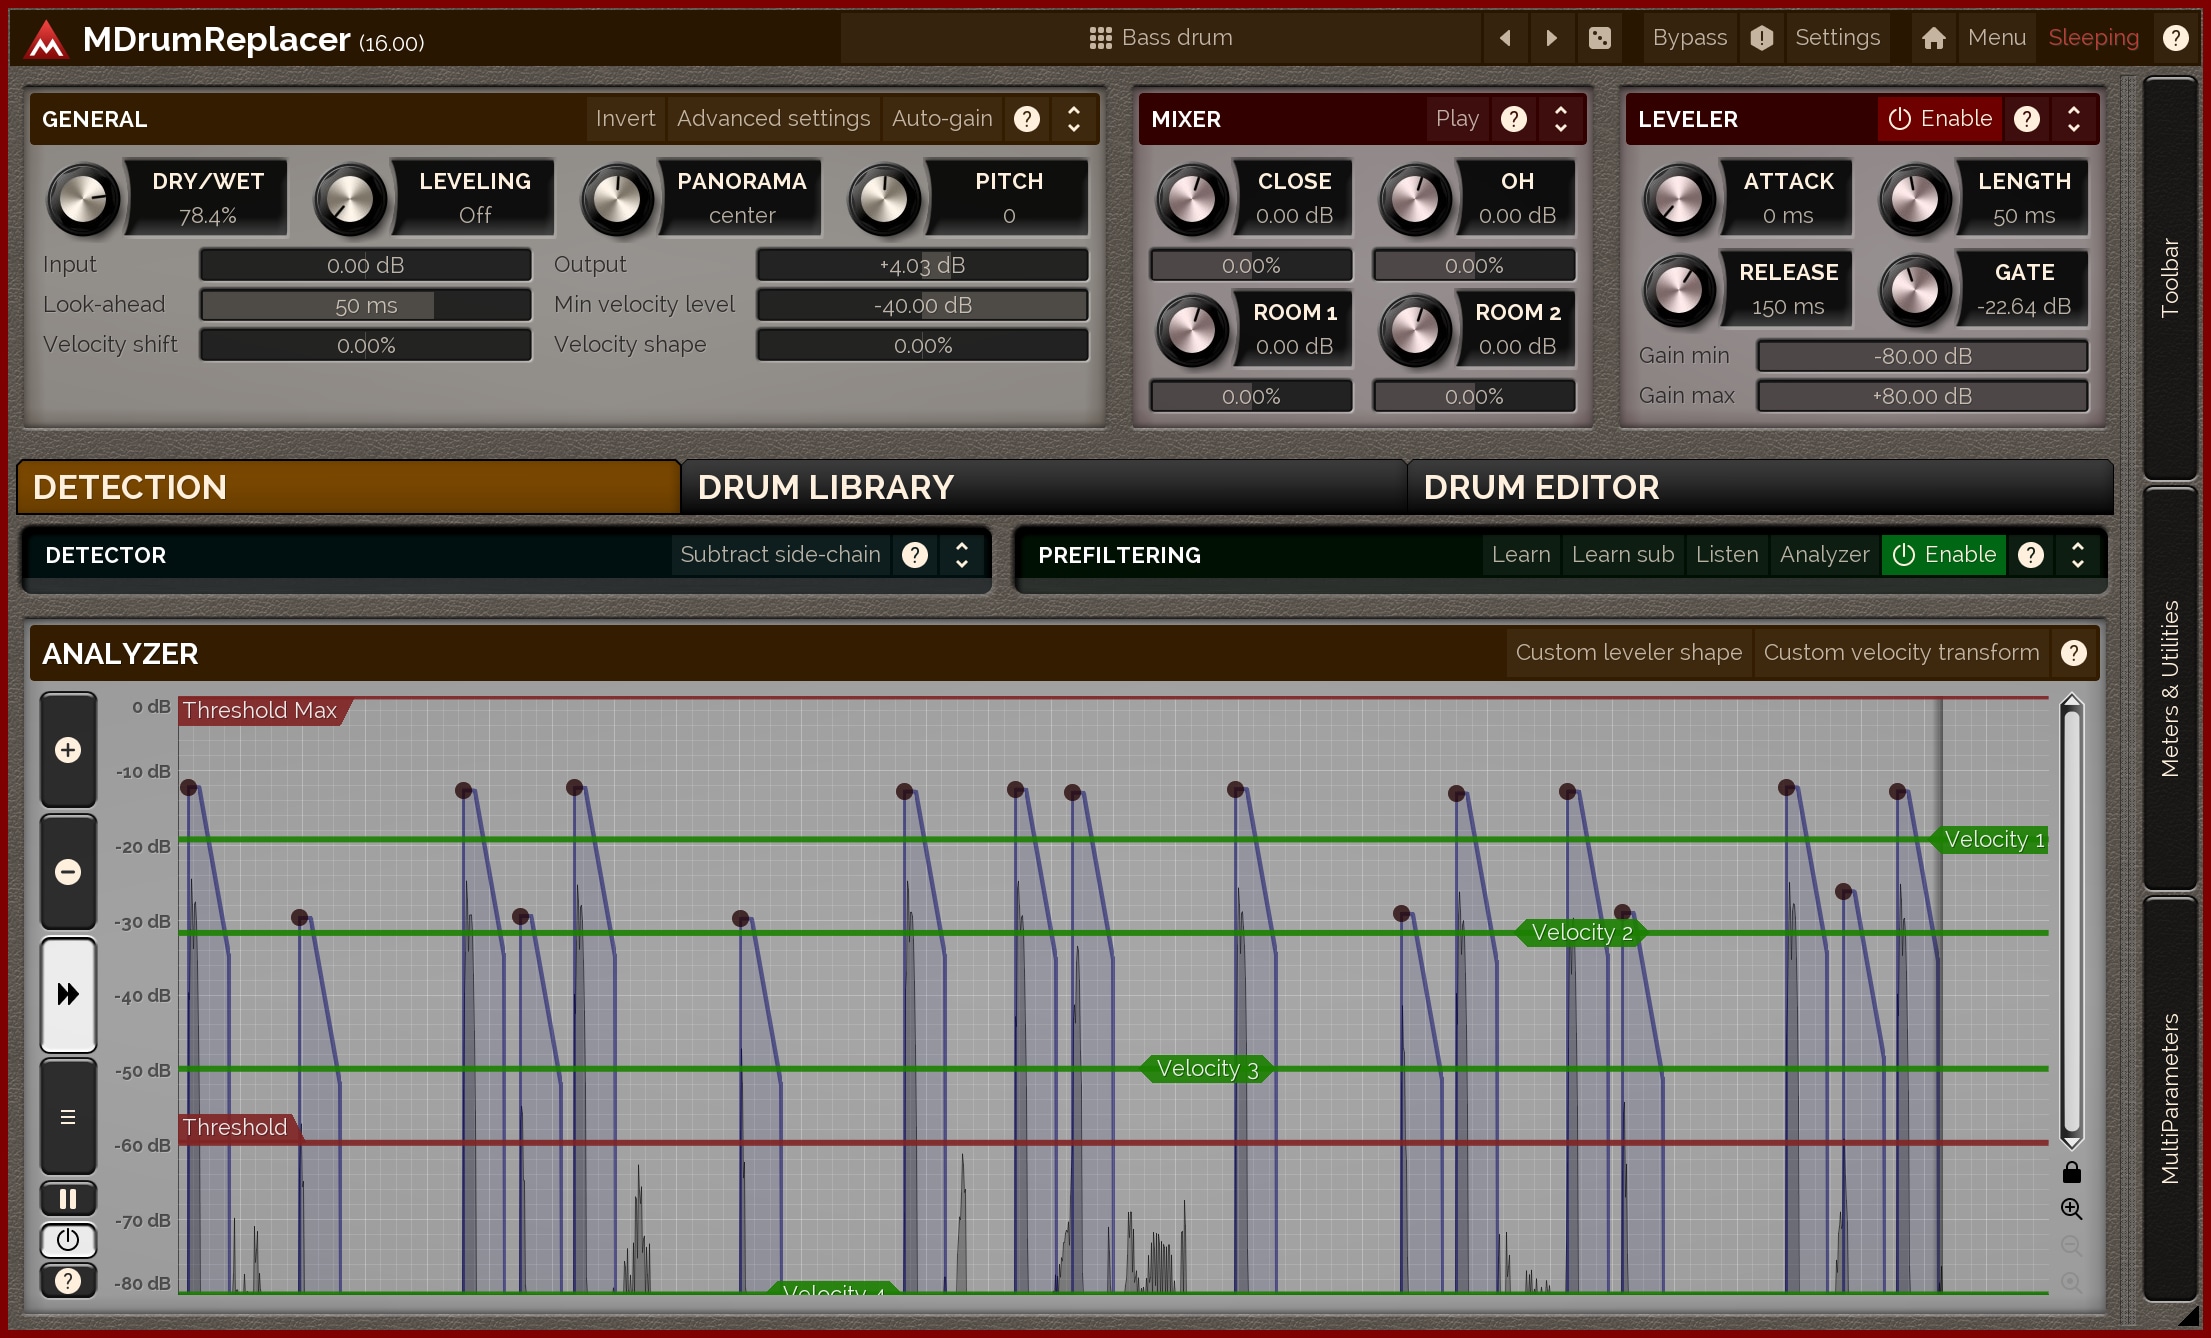Screen dimensions: 2211x1338
Task: Open General panel preset arrows
Action: coord(1074,119)
